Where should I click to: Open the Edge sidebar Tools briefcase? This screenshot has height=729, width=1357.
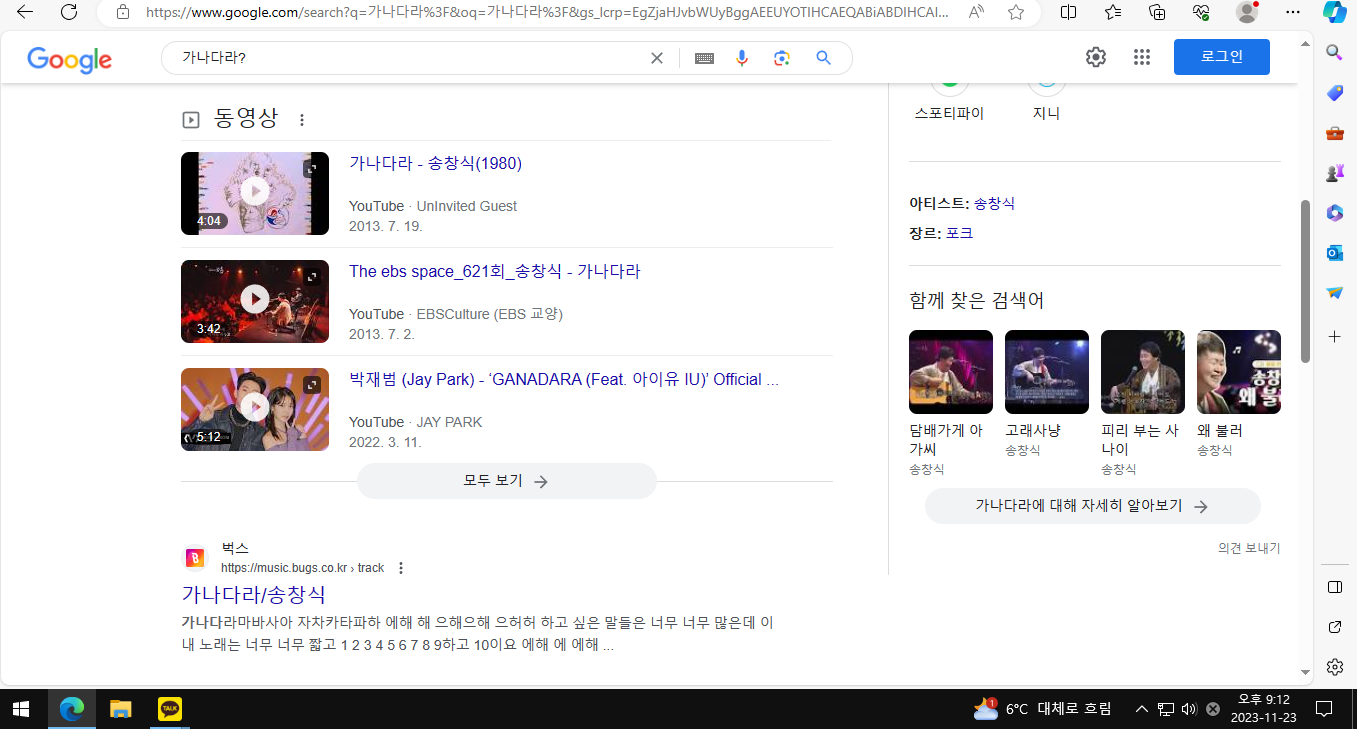click(x=1334, y=133)
